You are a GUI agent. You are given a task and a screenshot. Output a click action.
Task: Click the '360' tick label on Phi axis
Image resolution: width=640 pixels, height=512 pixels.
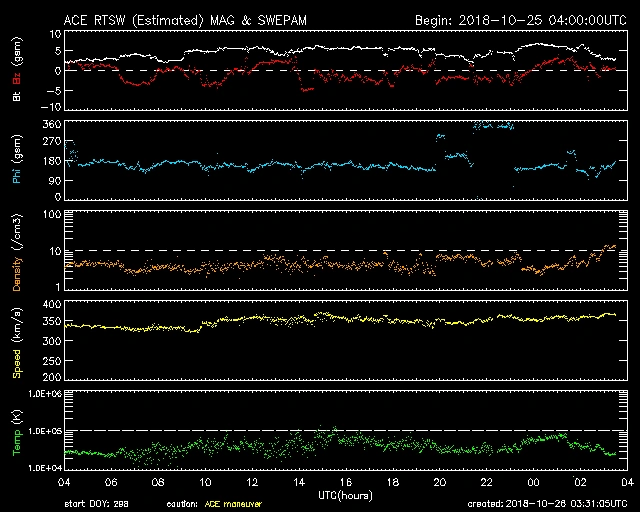[x=52, y=124]
